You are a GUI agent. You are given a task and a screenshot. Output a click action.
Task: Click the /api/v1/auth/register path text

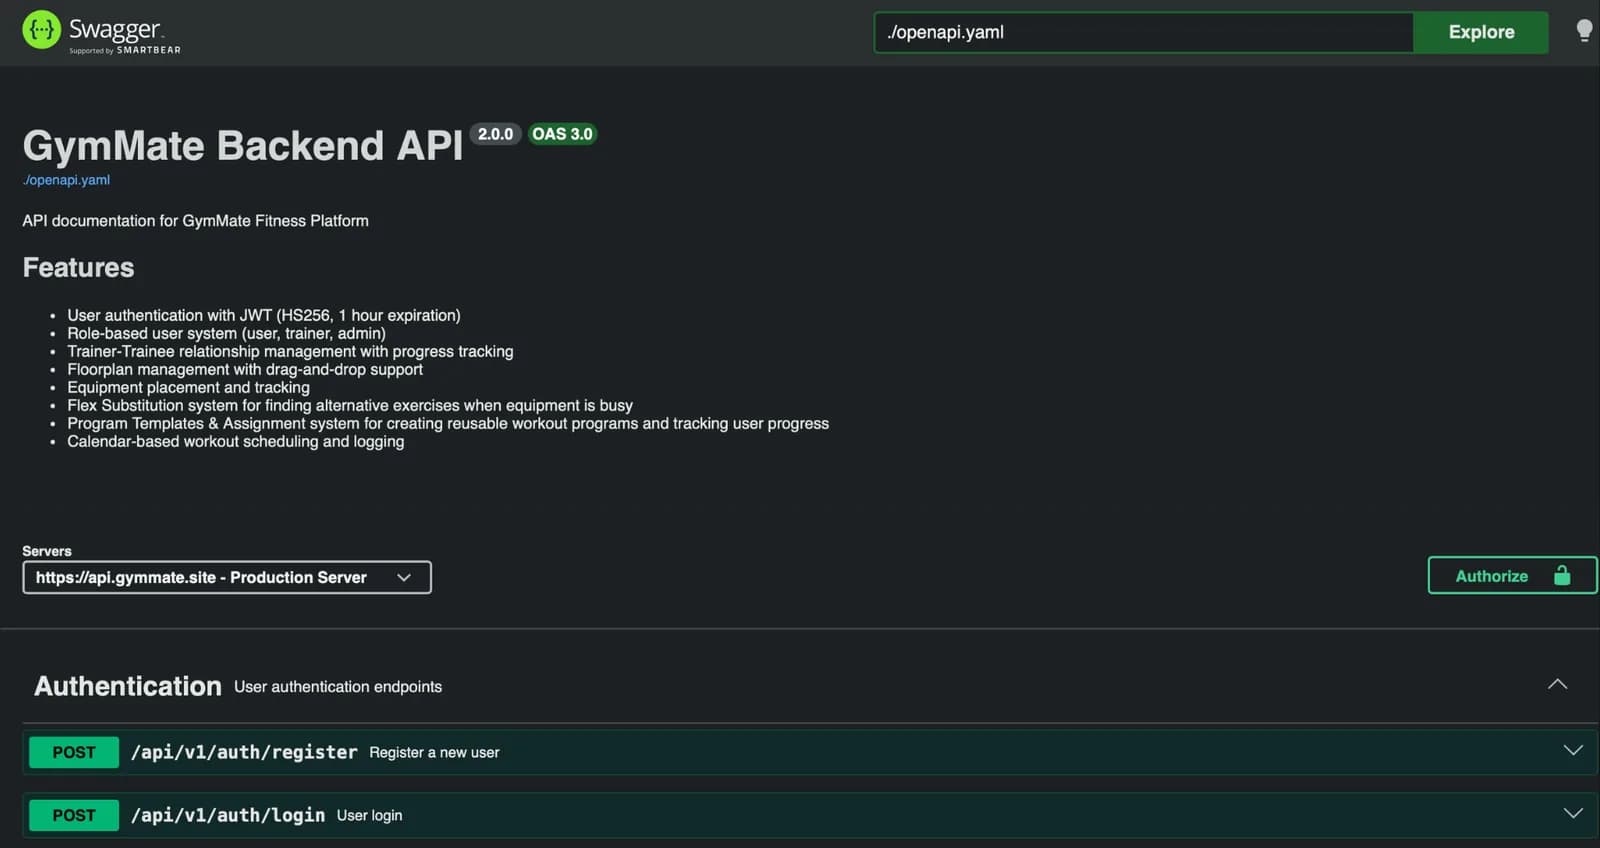click(x=244, y=752)
